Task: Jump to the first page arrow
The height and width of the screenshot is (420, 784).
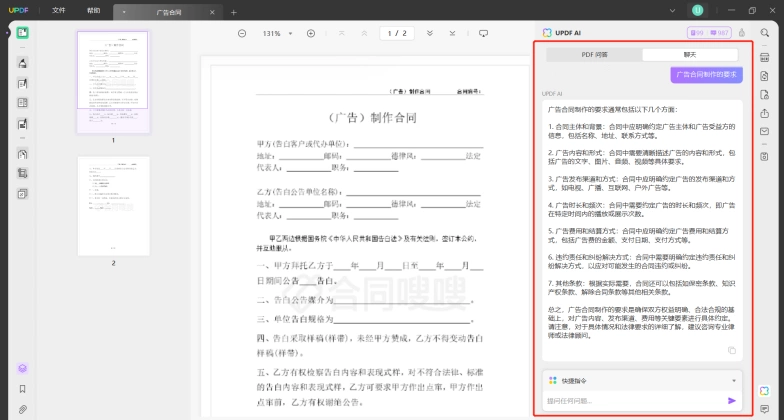Action: [342, 34]
